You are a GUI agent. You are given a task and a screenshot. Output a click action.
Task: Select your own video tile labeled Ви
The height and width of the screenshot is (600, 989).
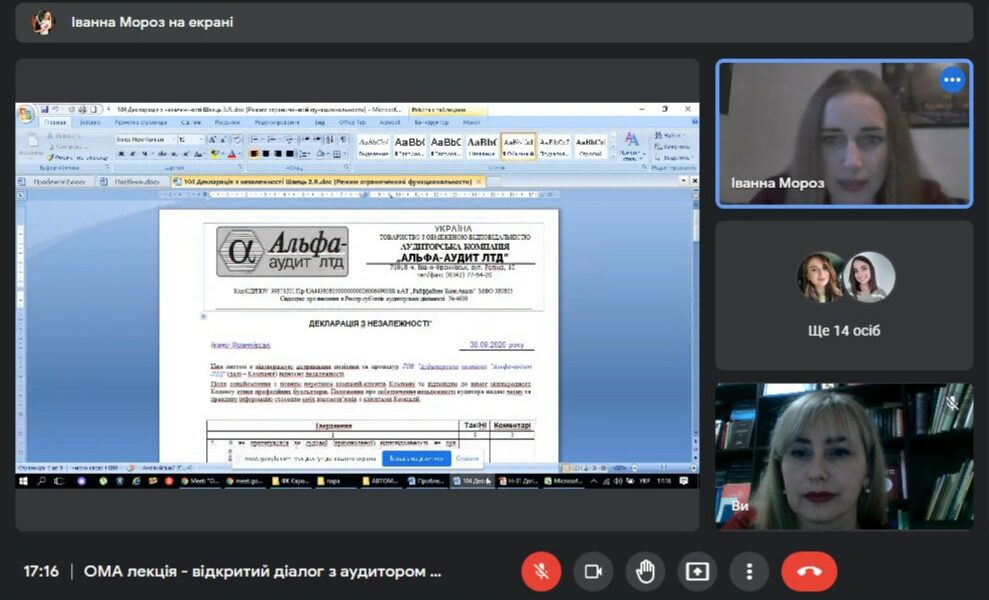coord(844,456)
